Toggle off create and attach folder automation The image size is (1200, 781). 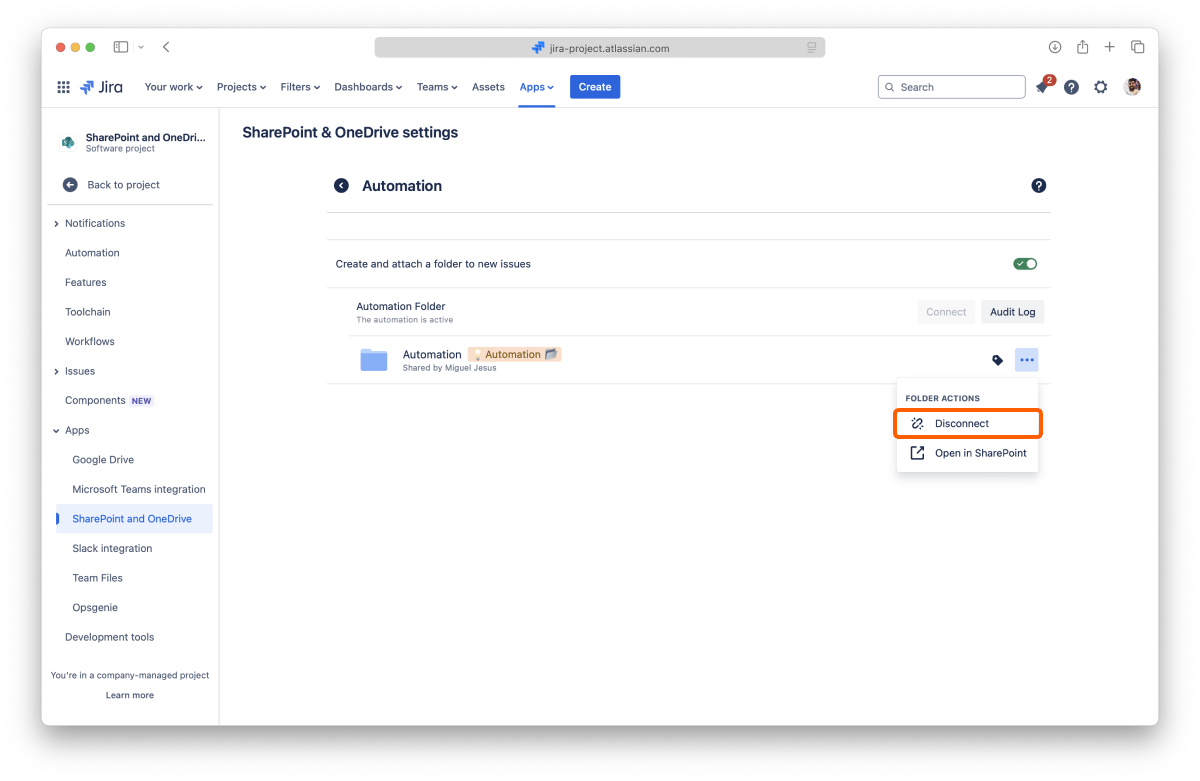coord(1025,264)
